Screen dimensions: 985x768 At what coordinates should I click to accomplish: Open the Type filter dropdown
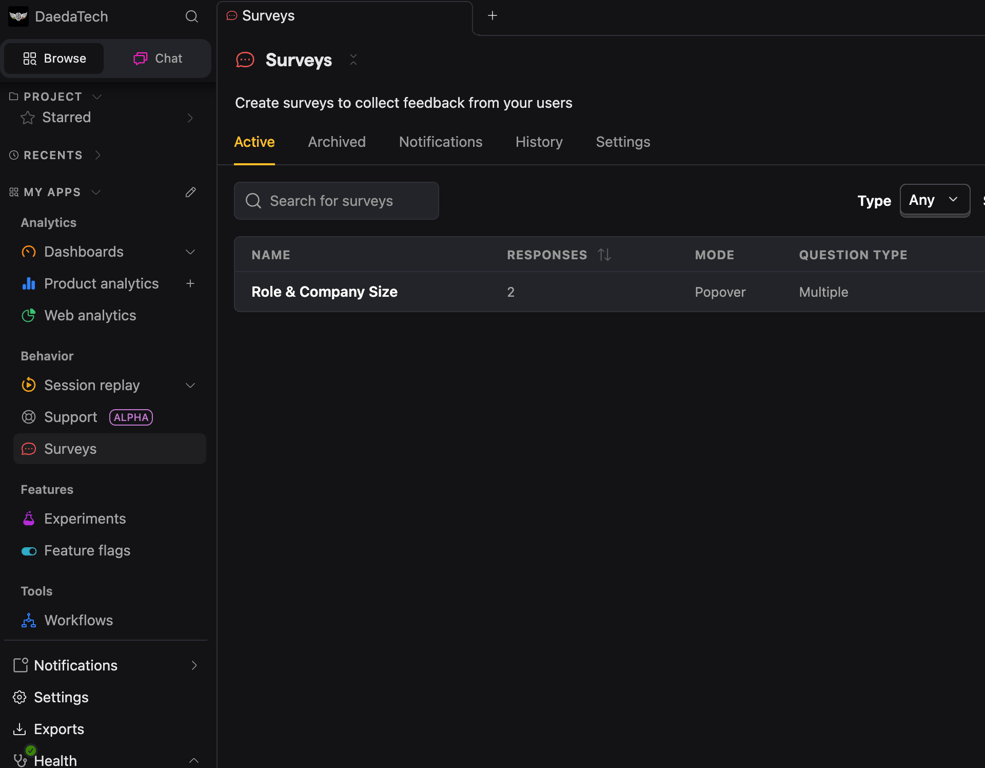[935, 200]
